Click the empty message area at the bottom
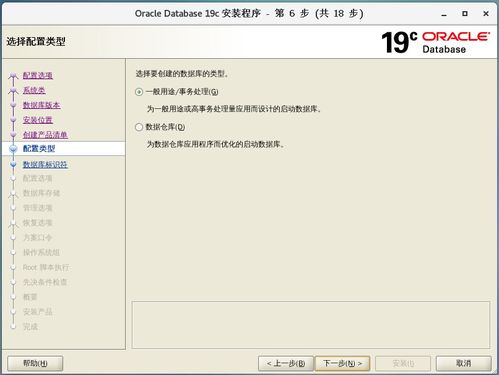Image resolution: width=499 pixels, height=375 pixels. coord(311,325)
